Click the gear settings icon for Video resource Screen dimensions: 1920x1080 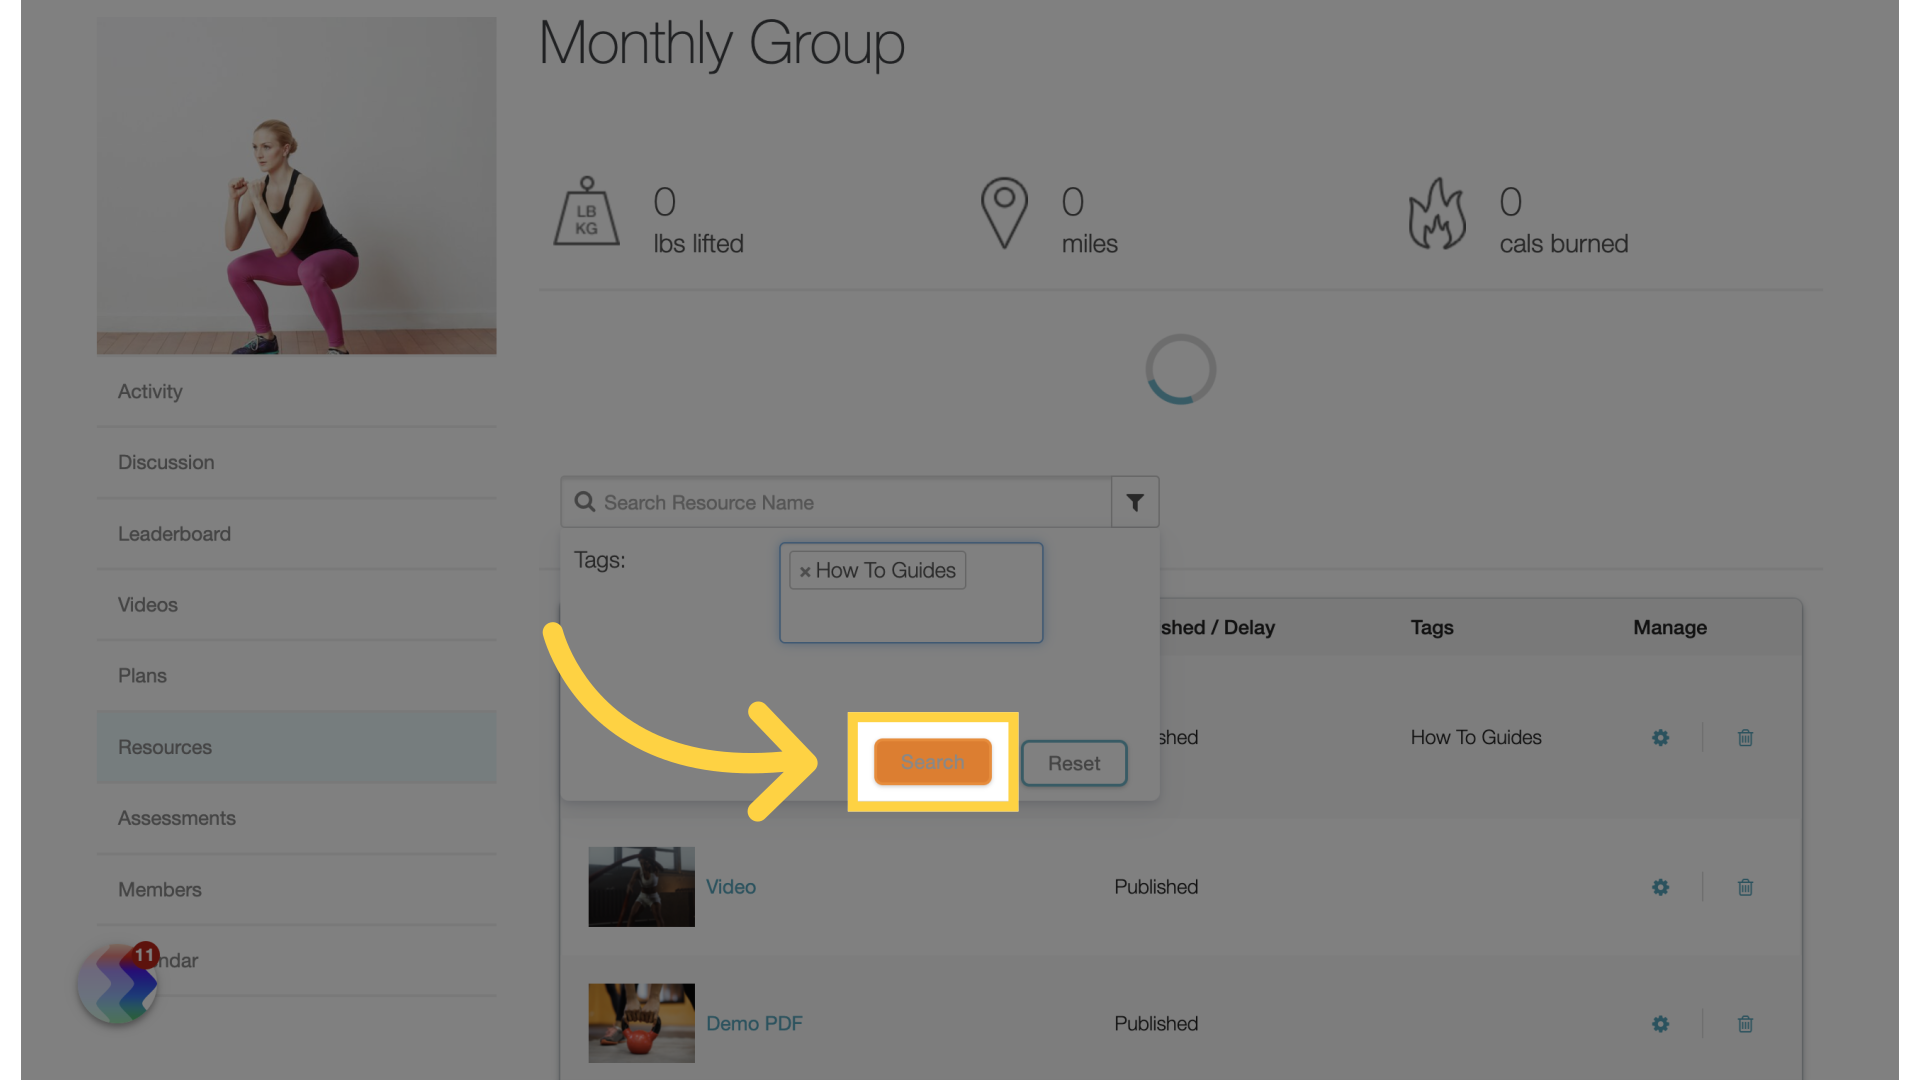pos(1660,886)
